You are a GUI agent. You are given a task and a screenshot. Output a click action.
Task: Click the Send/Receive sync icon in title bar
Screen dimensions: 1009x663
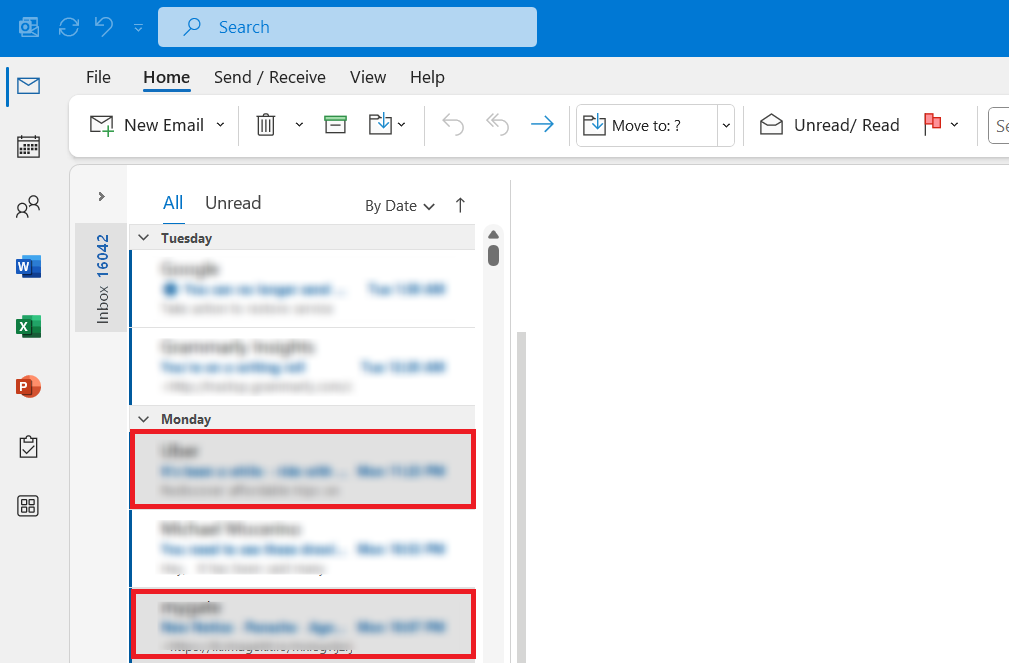pos(69,27)
